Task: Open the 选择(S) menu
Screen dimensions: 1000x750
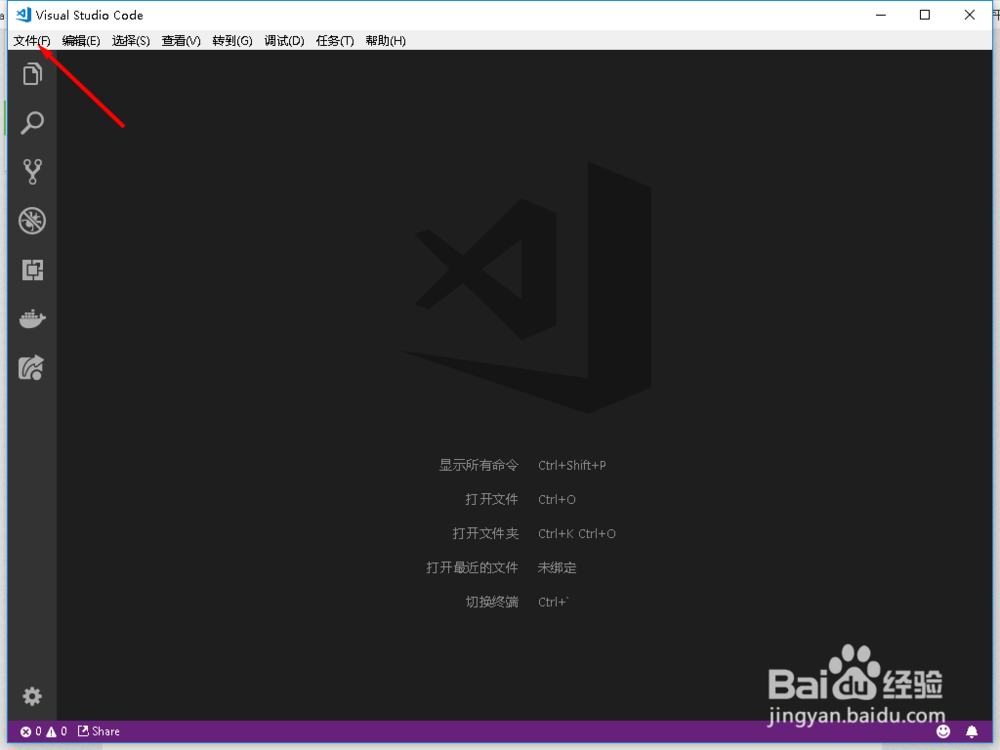Action: coord(131,41)
